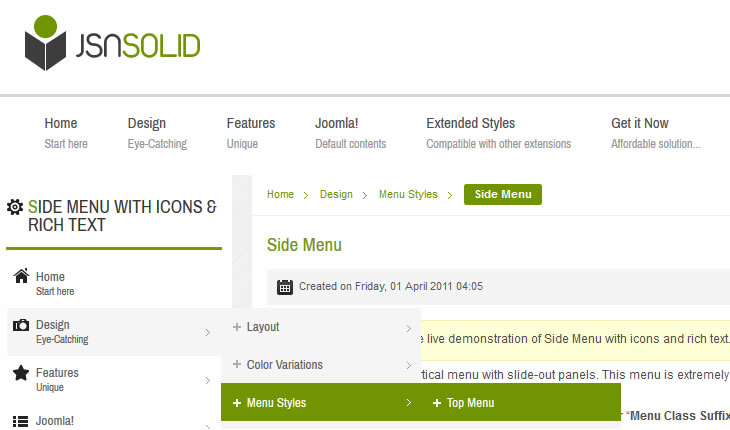Go to Home via breadcrumb link
The height and width of the screenshot is (430, 730).
point(280,194)
